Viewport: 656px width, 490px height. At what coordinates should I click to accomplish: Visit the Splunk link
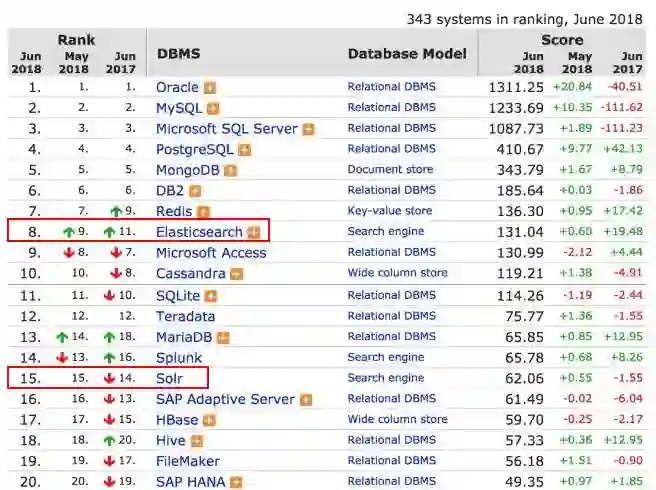pos(179,358)
